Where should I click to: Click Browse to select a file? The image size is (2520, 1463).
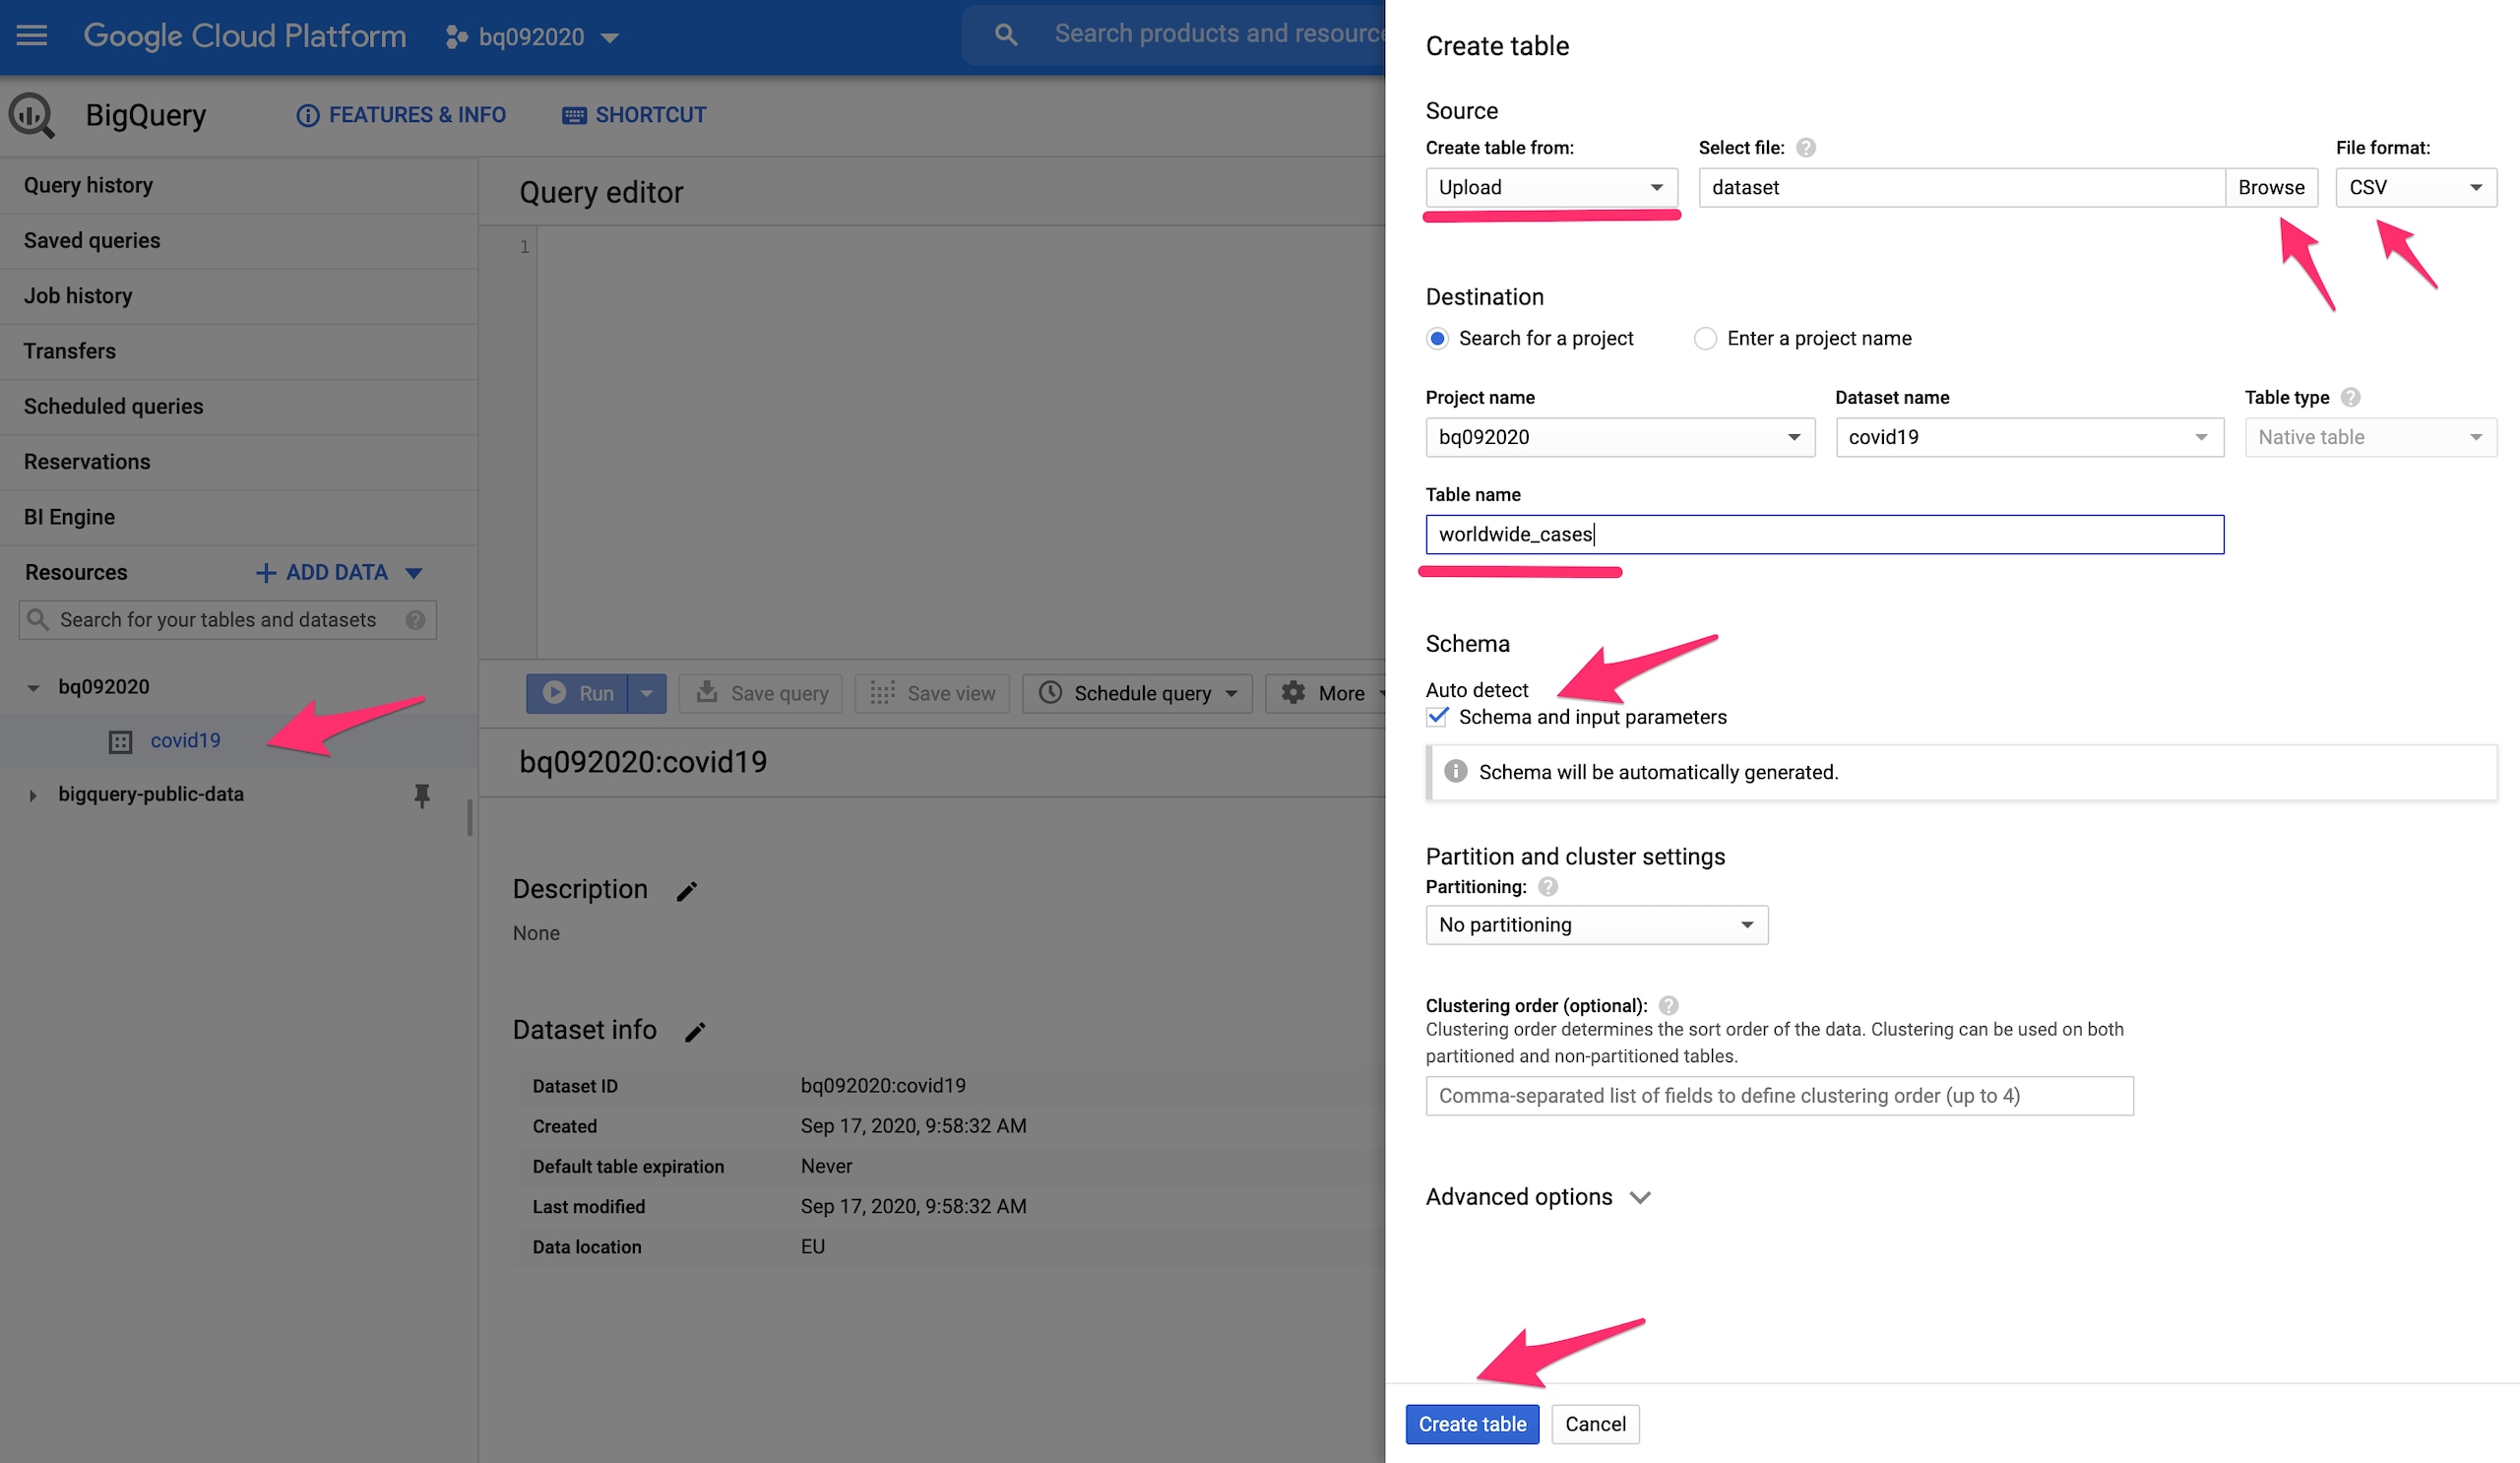pyautogui.click(x=2270, y=188)
